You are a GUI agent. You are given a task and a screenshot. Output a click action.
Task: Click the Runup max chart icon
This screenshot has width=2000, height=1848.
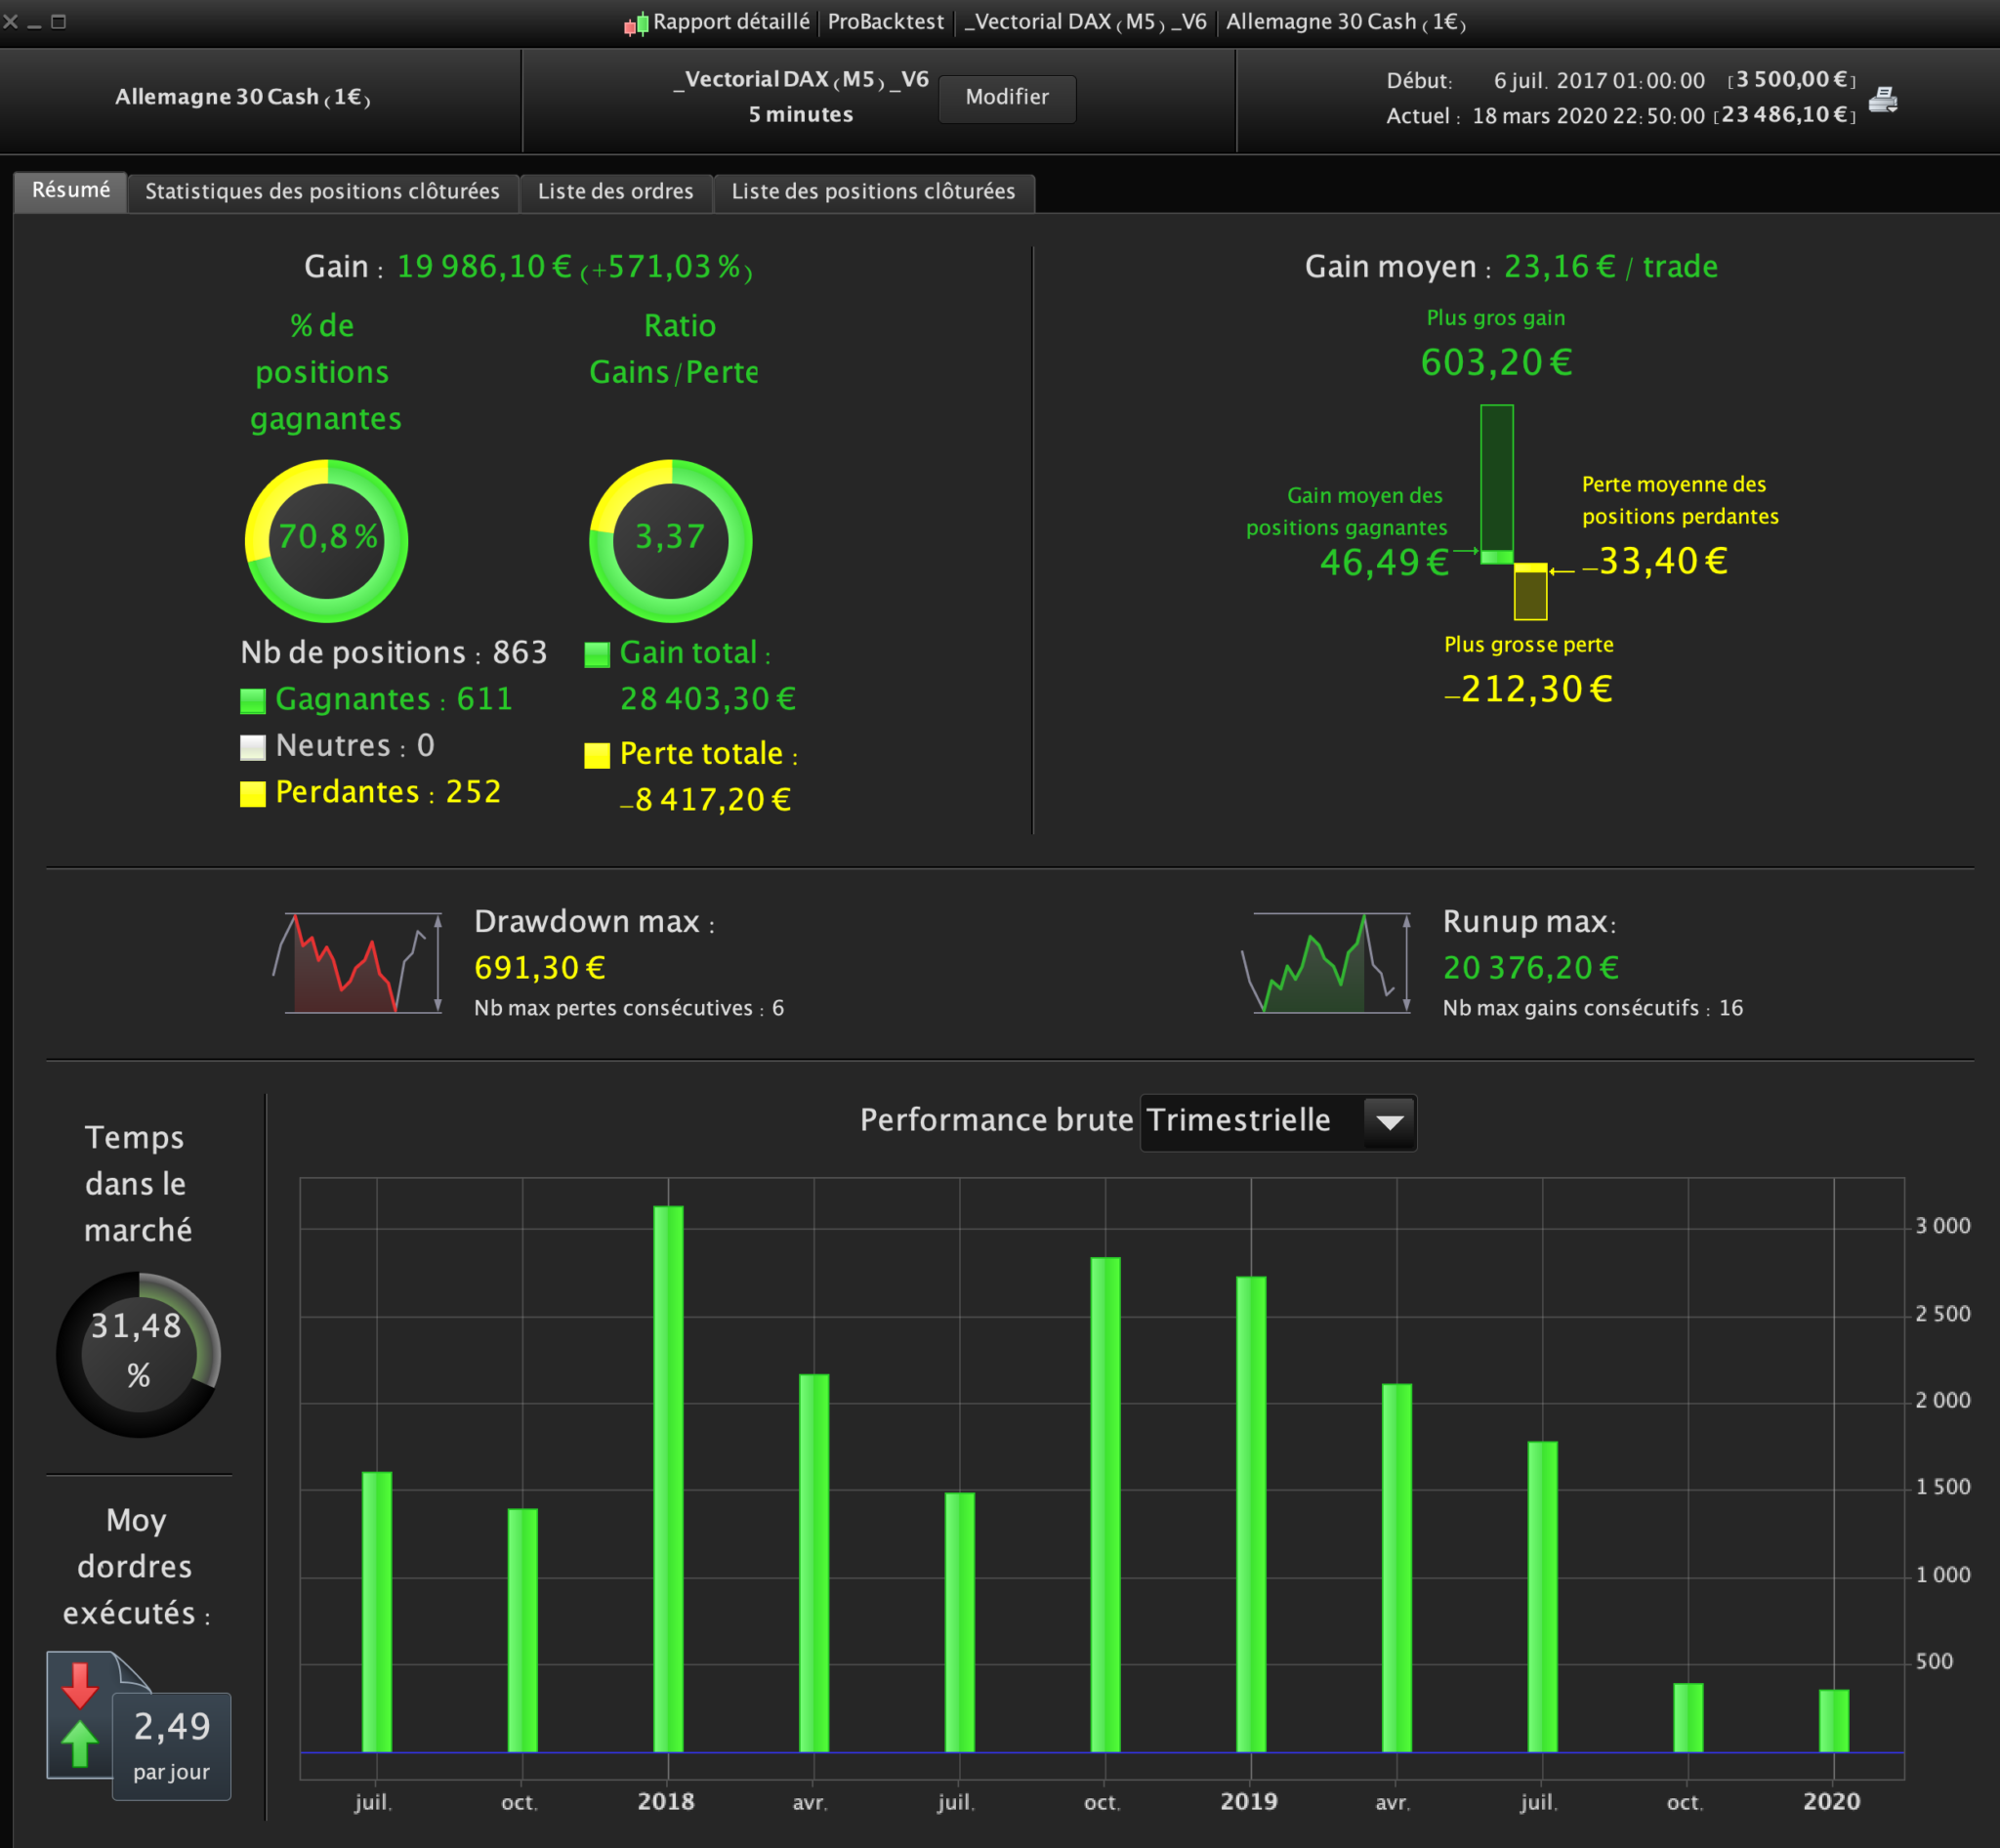(1327, 963)
